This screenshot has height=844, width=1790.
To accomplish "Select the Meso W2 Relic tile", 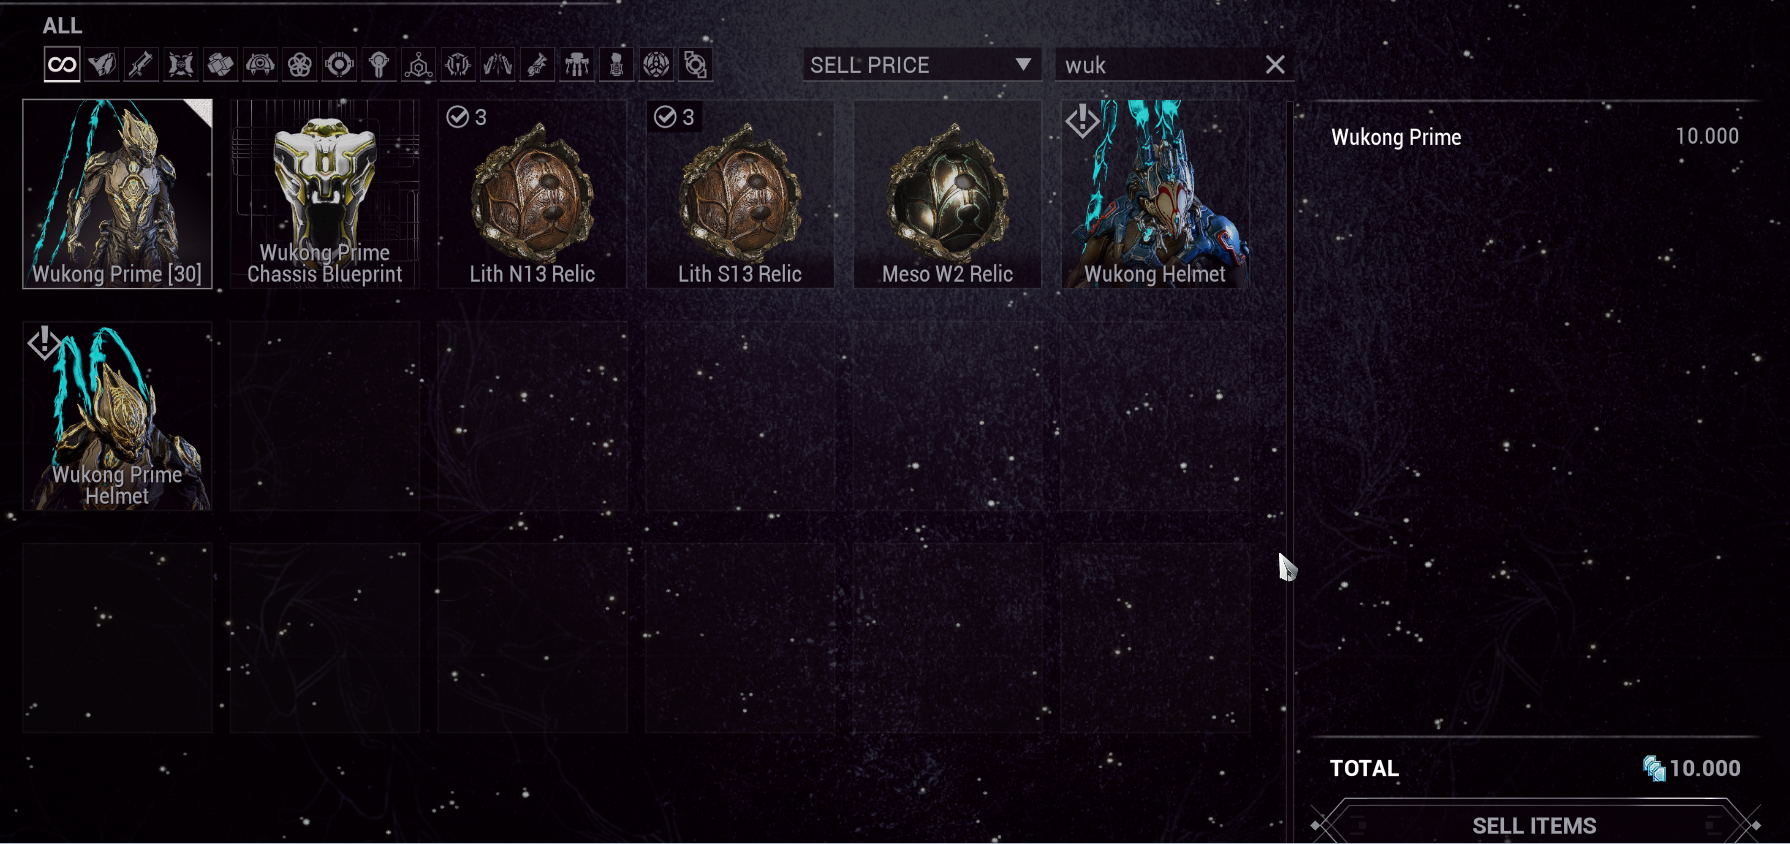I will pyautogui.click(x=947, y=194).
